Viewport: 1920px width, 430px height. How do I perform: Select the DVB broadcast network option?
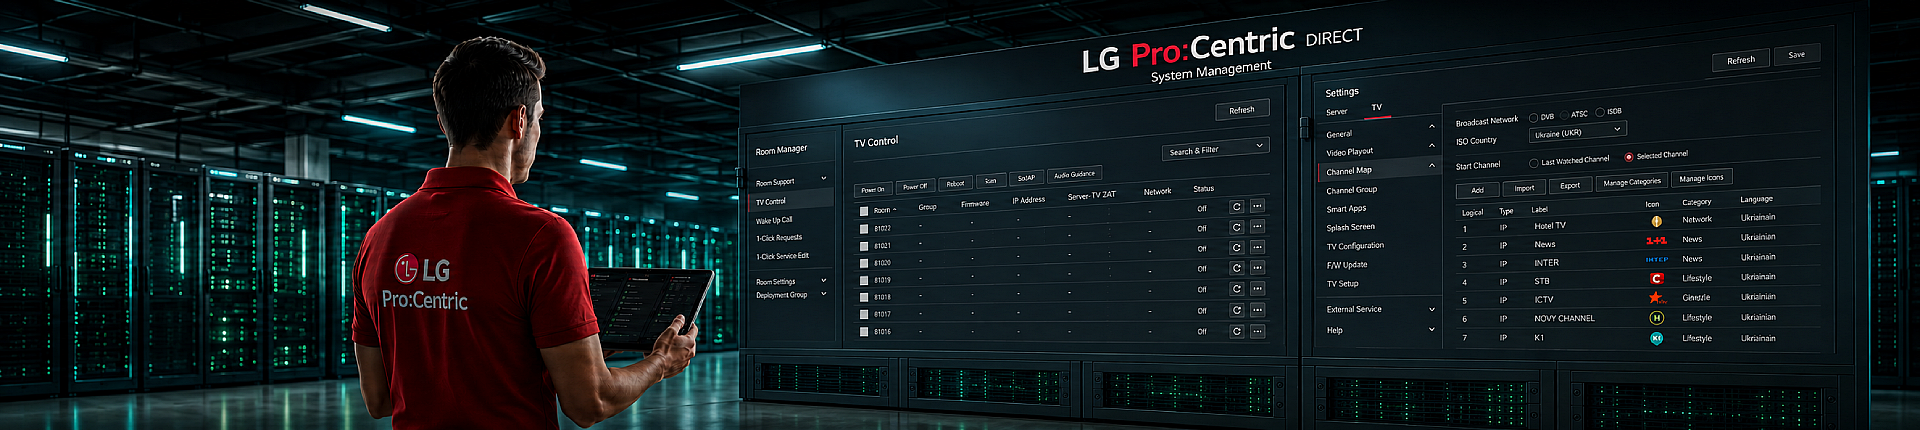1534,117
